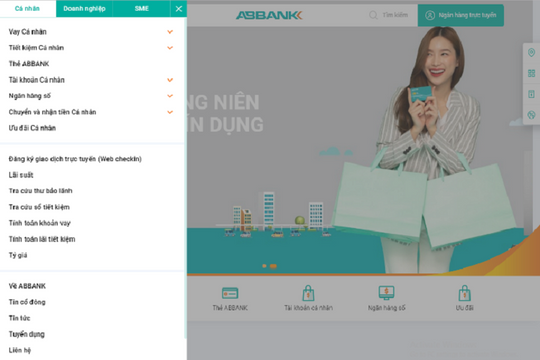Open the Tuyển dụng careers link
The height and width of the screenshot is (360, 540).
[x=27, y=334]
